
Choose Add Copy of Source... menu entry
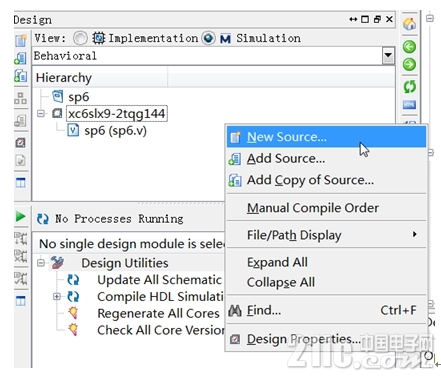(x=326, y=180)
